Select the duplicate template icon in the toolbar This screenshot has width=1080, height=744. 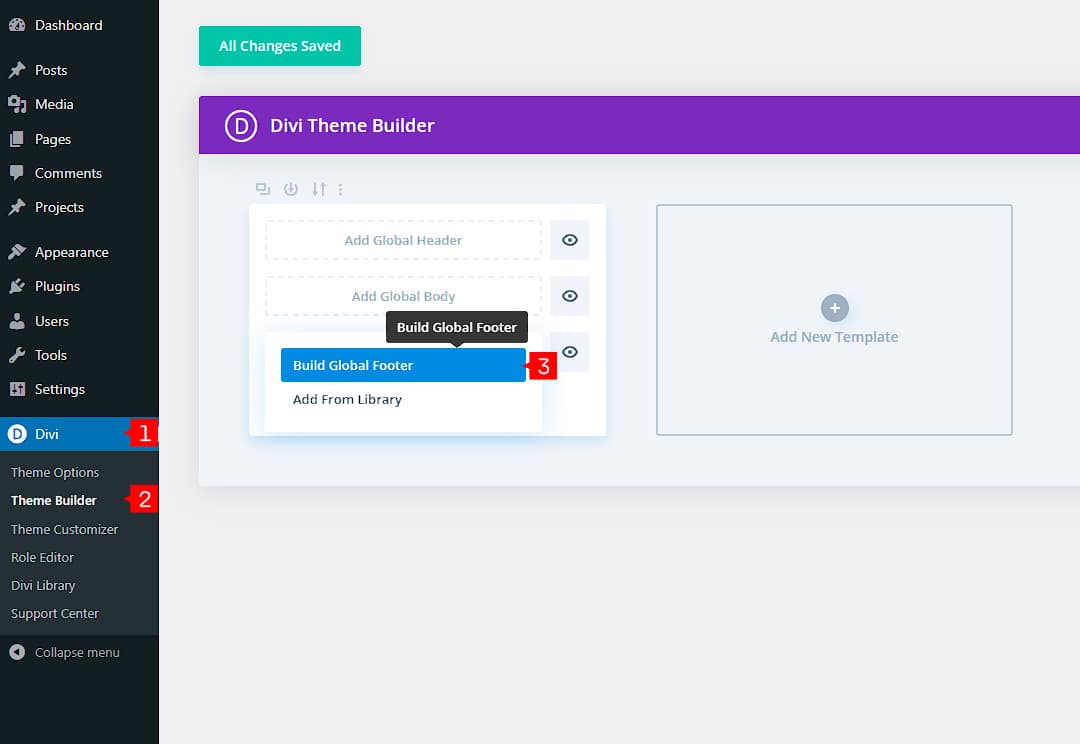262,189
